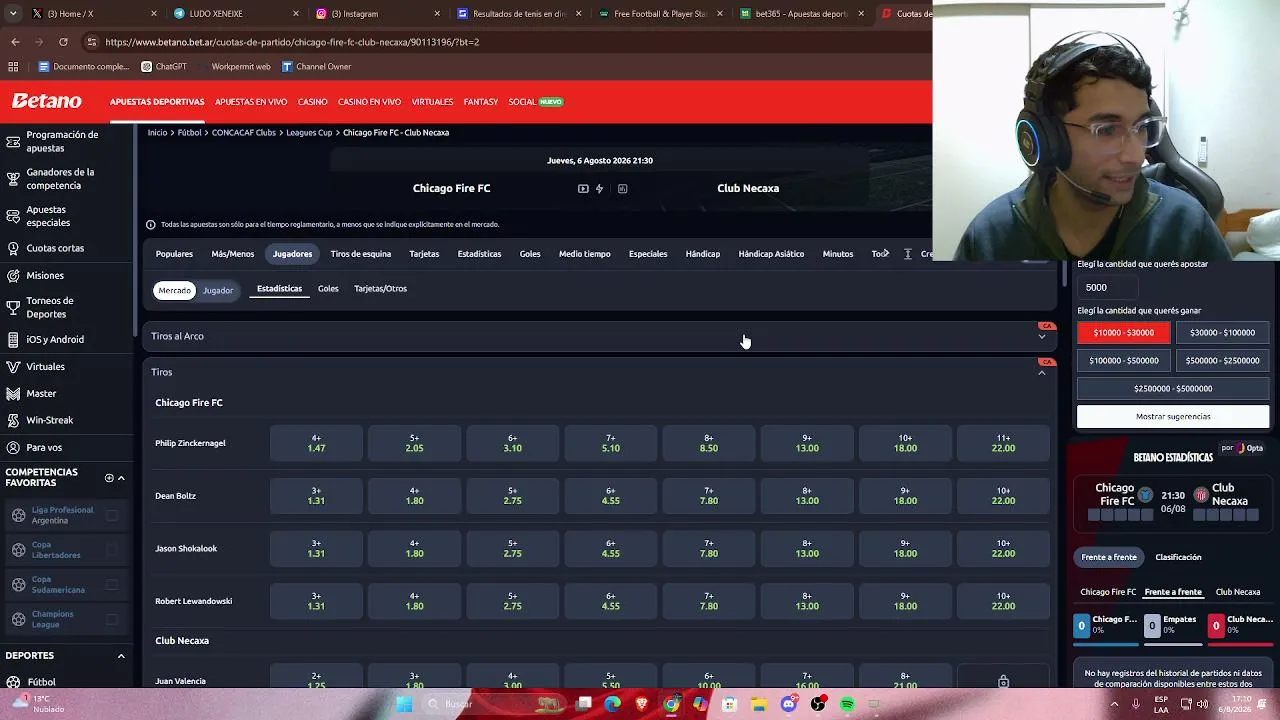Select the $10000 - $30000 win range
This screenshot has width=1280, height=720.
[x=1124, y=333]
